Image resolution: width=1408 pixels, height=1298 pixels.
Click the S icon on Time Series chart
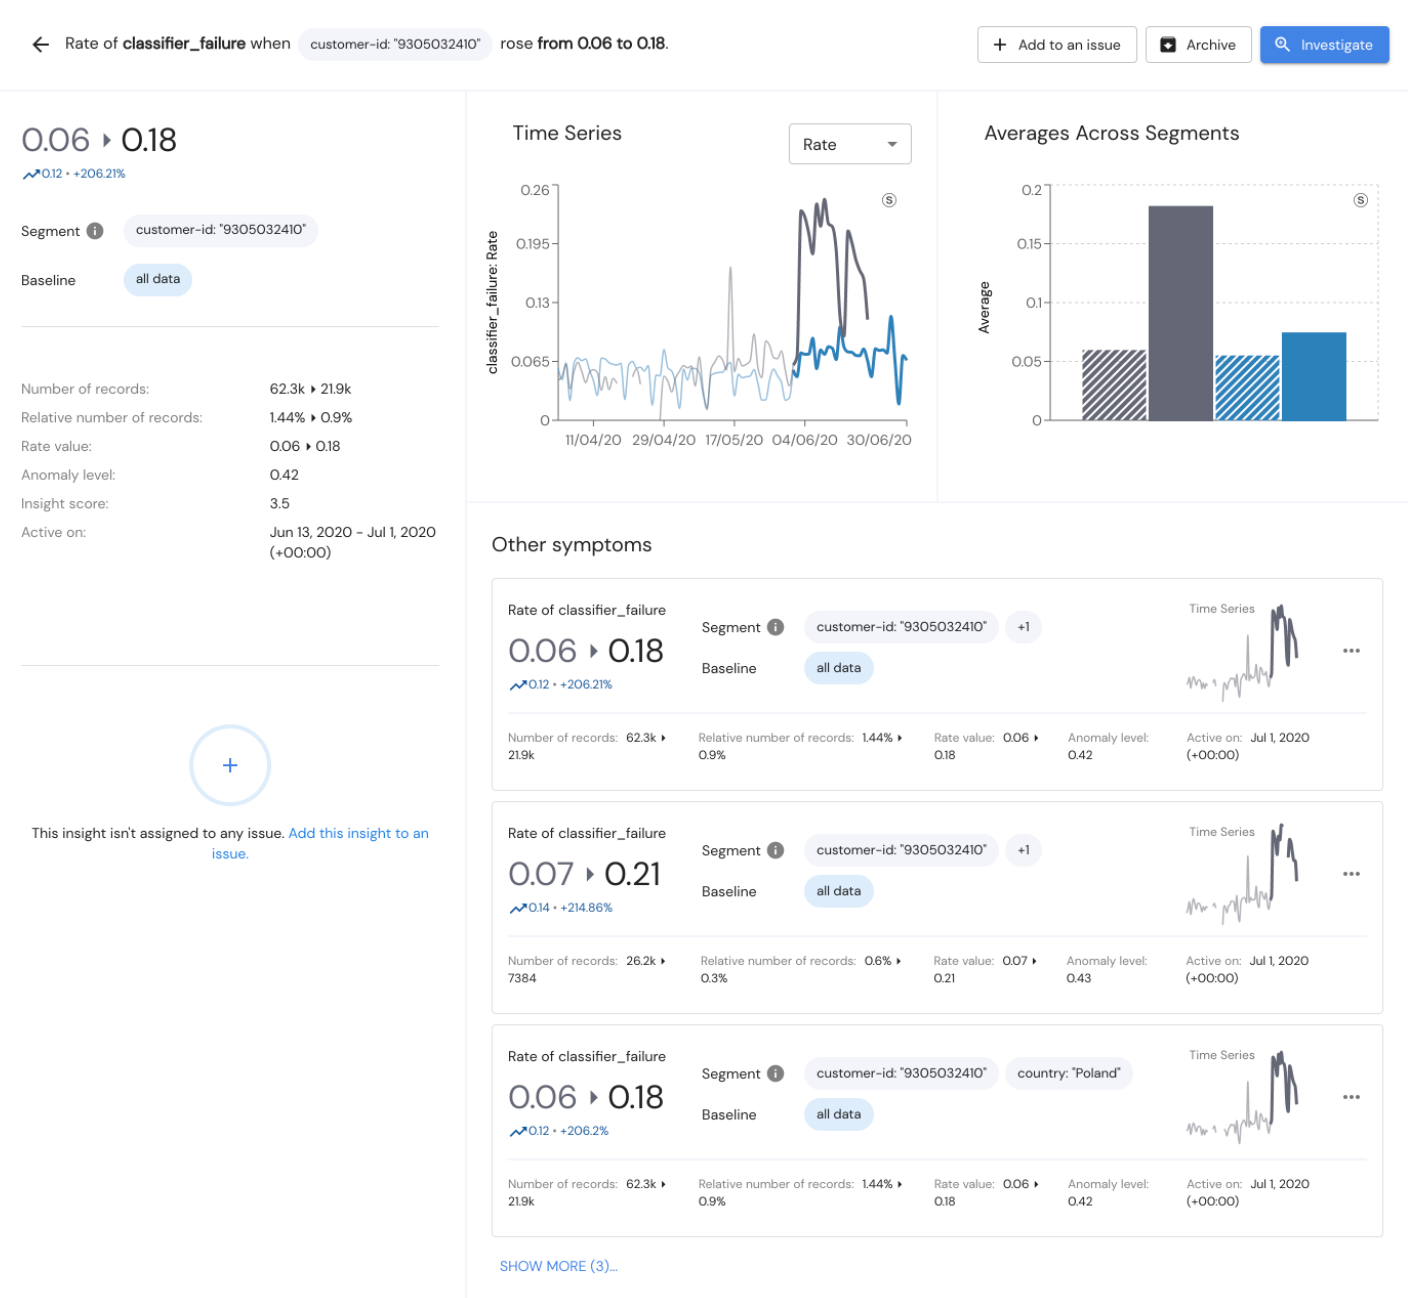click(888, 200)
